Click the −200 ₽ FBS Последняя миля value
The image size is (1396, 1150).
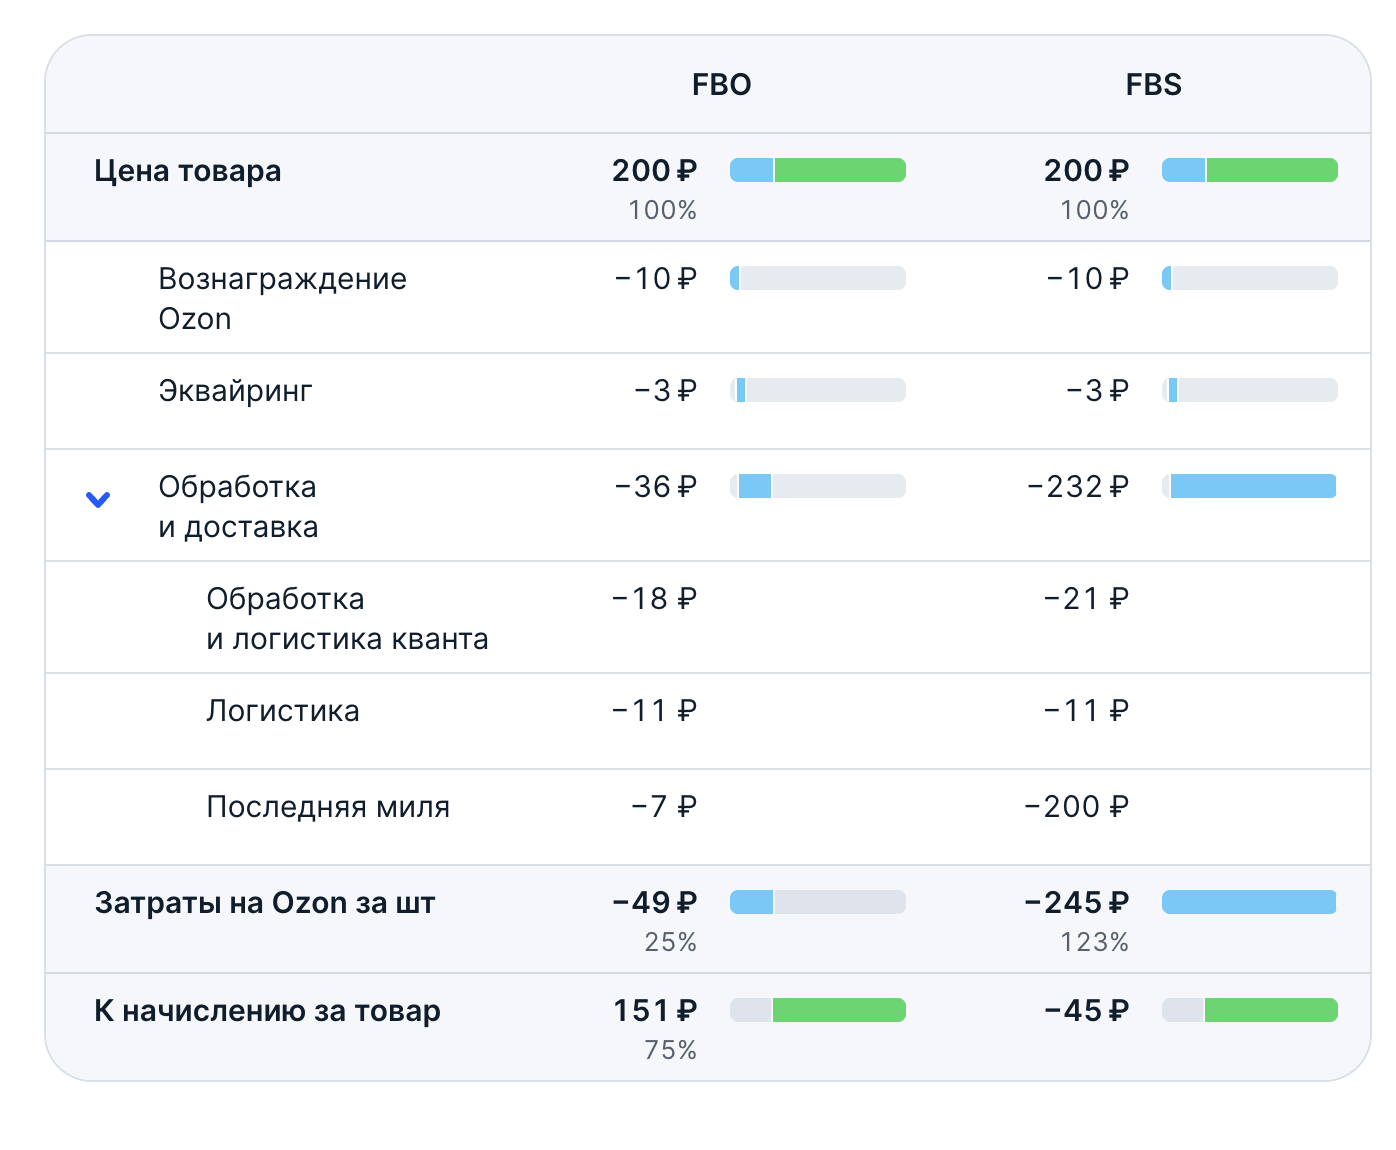(1076, 807)
